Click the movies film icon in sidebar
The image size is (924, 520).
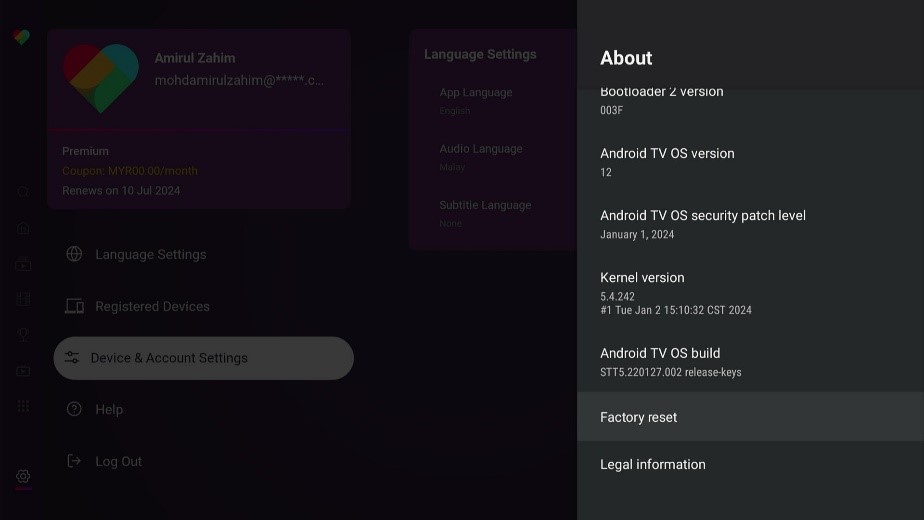(x=23, y=299)
